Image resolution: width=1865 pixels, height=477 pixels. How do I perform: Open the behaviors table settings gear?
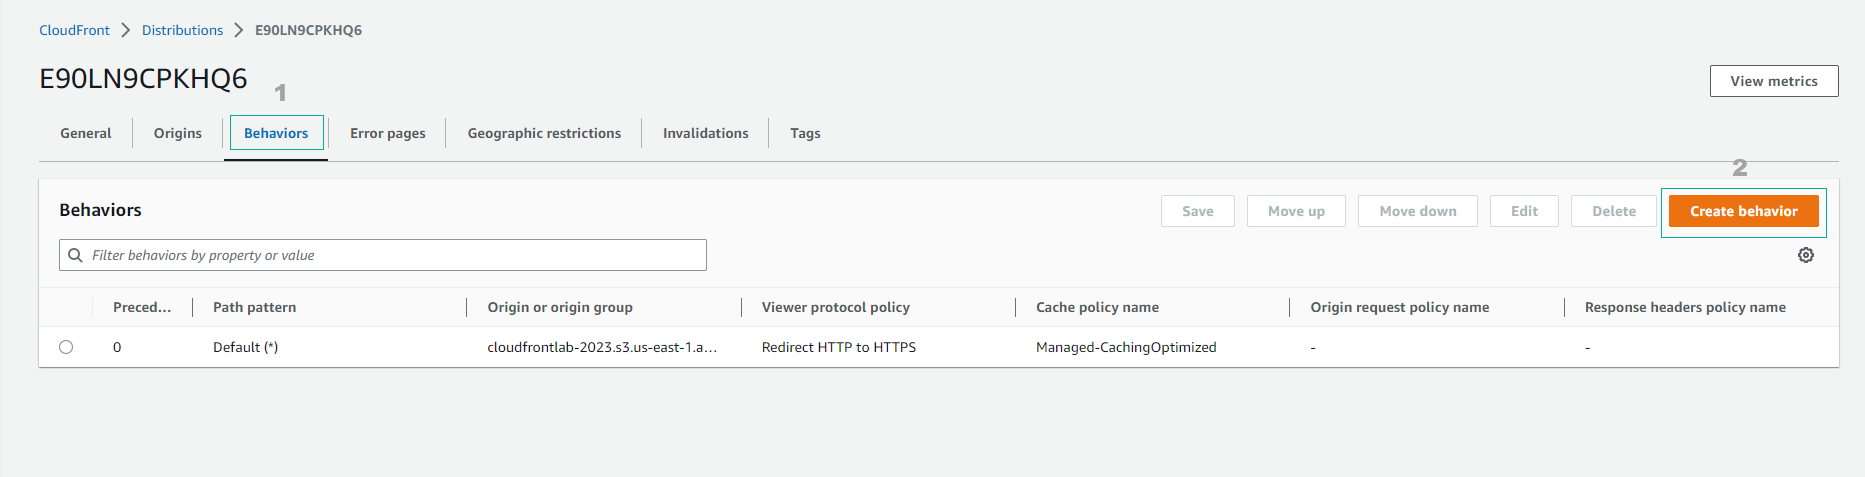(x=1805, y=255)
